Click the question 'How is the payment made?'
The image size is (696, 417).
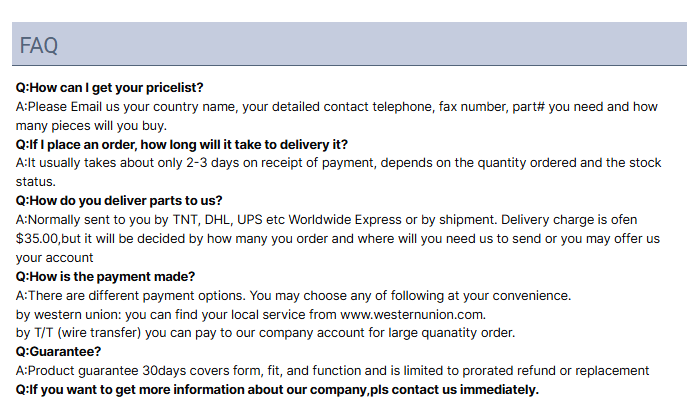click(105, 277)
